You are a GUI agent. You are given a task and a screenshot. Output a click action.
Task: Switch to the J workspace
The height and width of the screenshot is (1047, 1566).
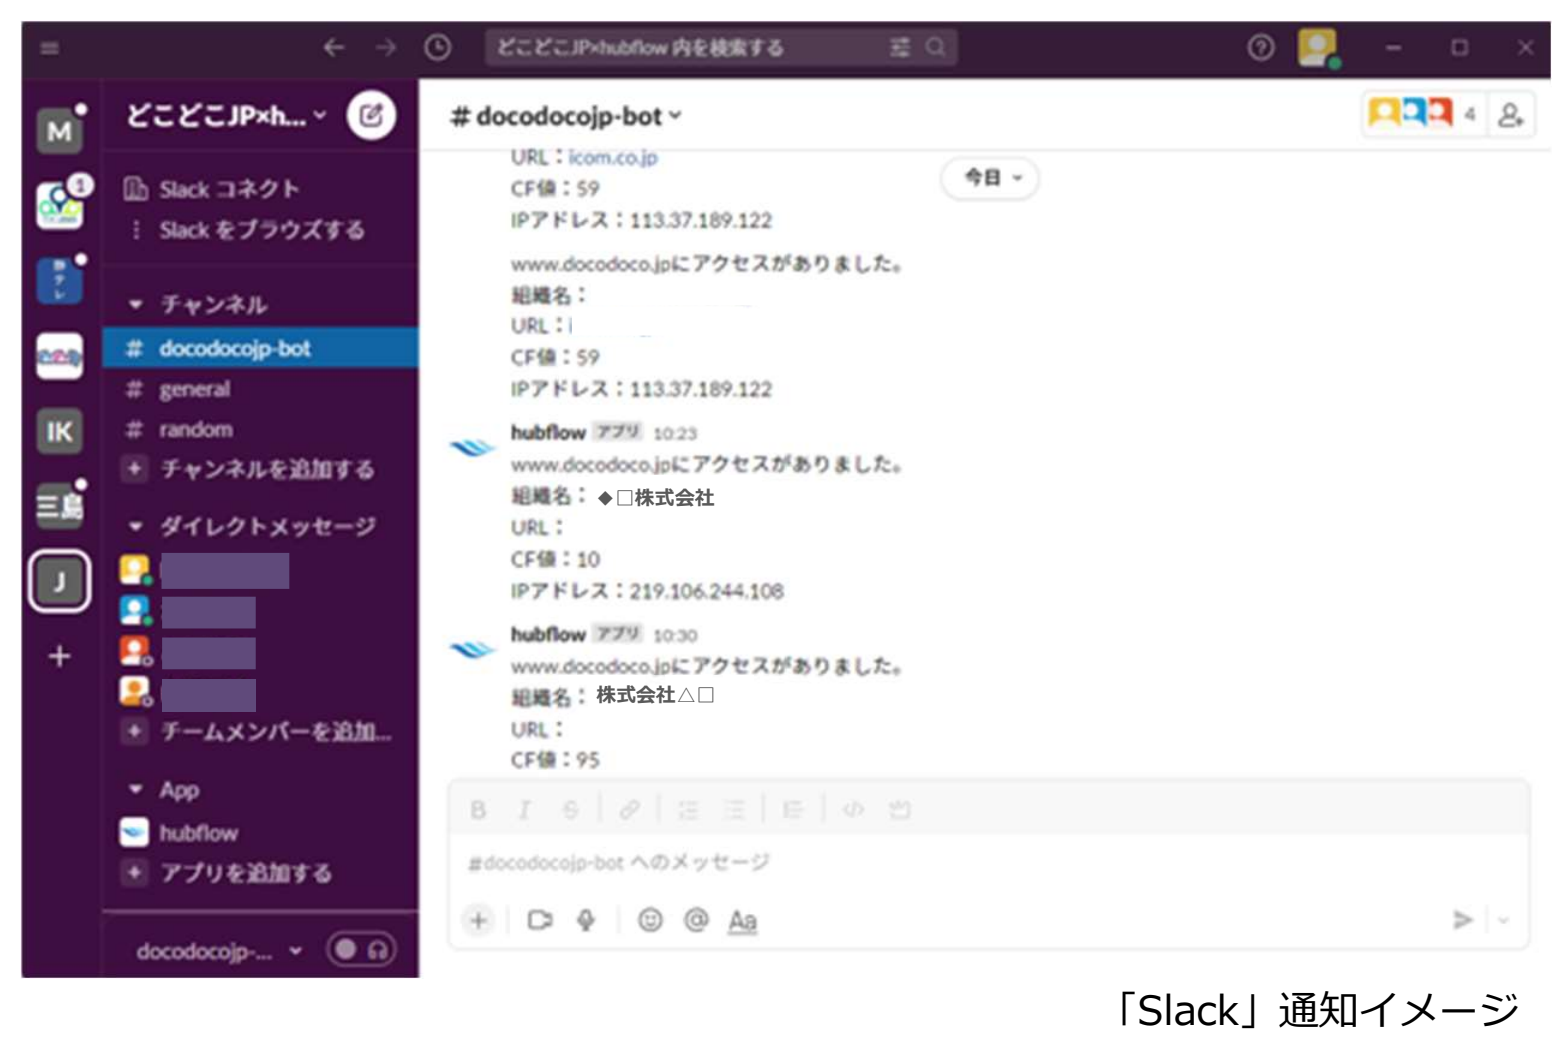(60, 581)
